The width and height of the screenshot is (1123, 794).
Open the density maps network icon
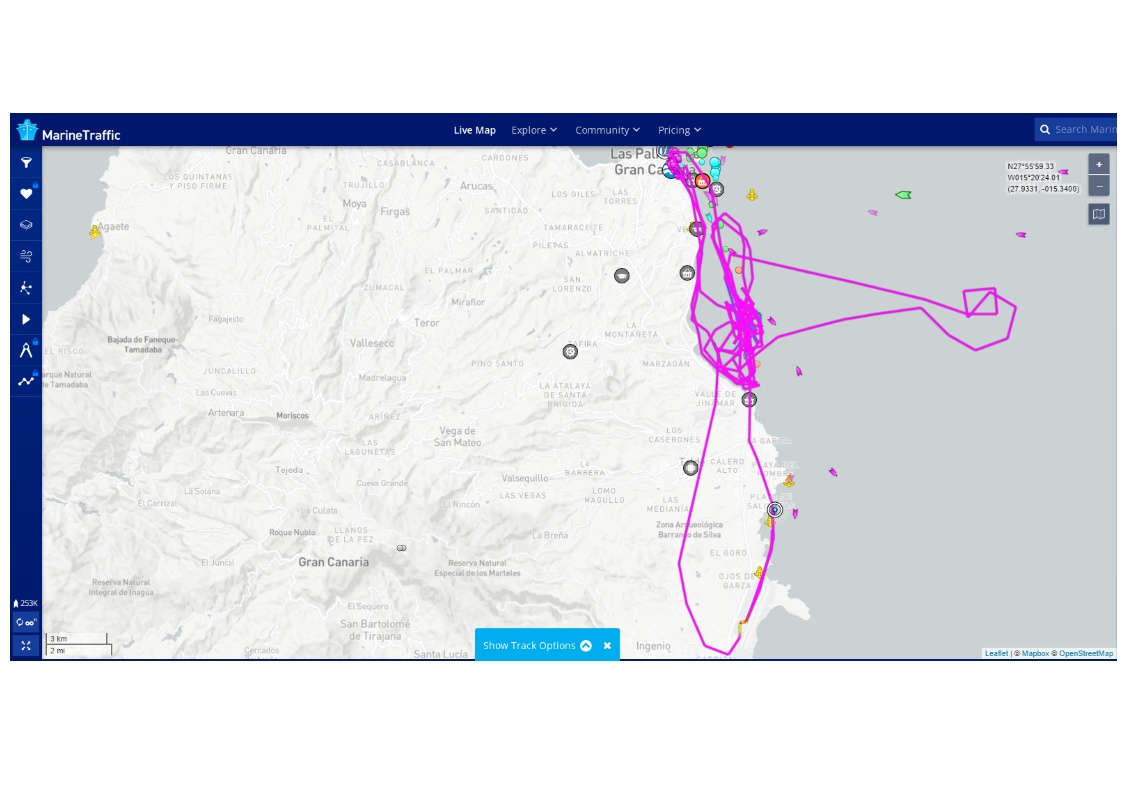click(x=26, y=288)
